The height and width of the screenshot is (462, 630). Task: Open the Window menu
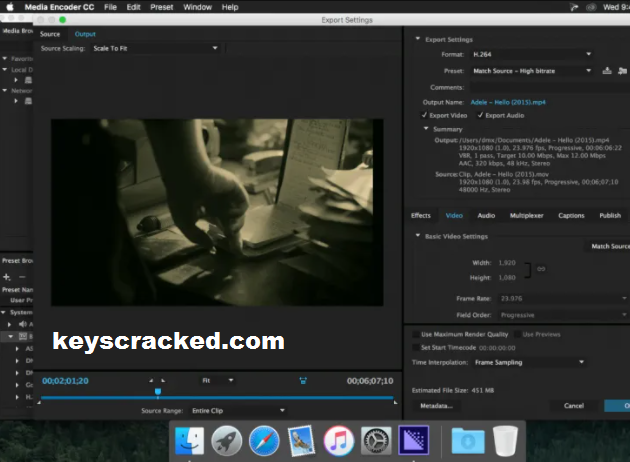[197, 7]
